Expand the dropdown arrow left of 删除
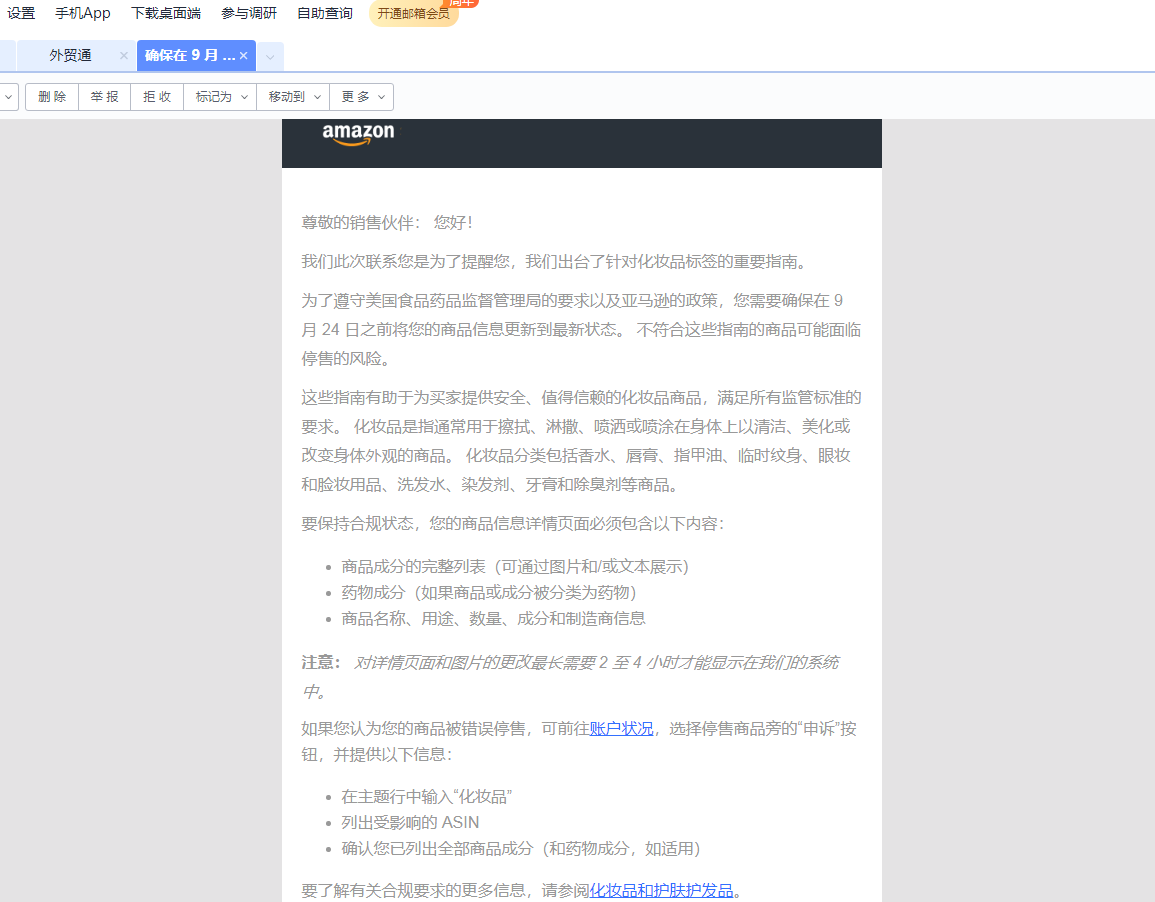 pos(8,96)
